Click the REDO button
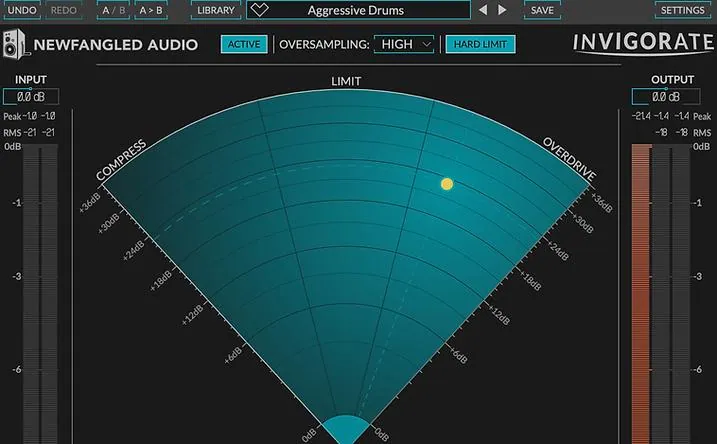 click(x=63, y=11)
